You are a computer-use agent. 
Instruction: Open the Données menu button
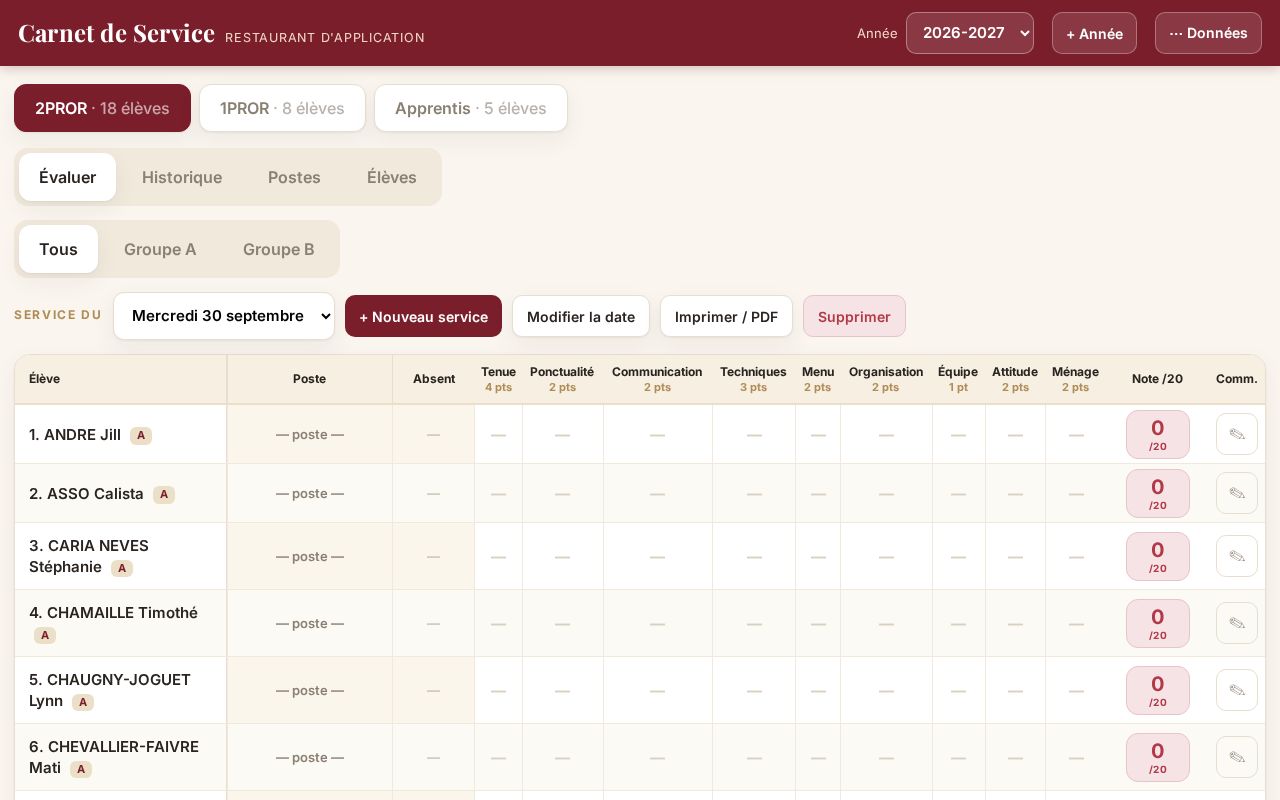[1208, 33]
